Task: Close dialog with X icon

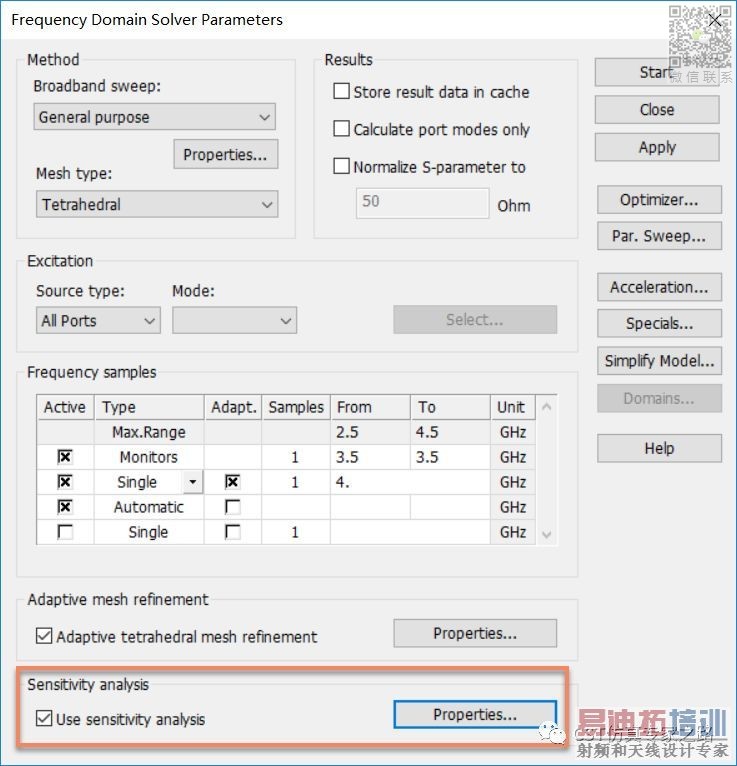Action: coord(715,20)
